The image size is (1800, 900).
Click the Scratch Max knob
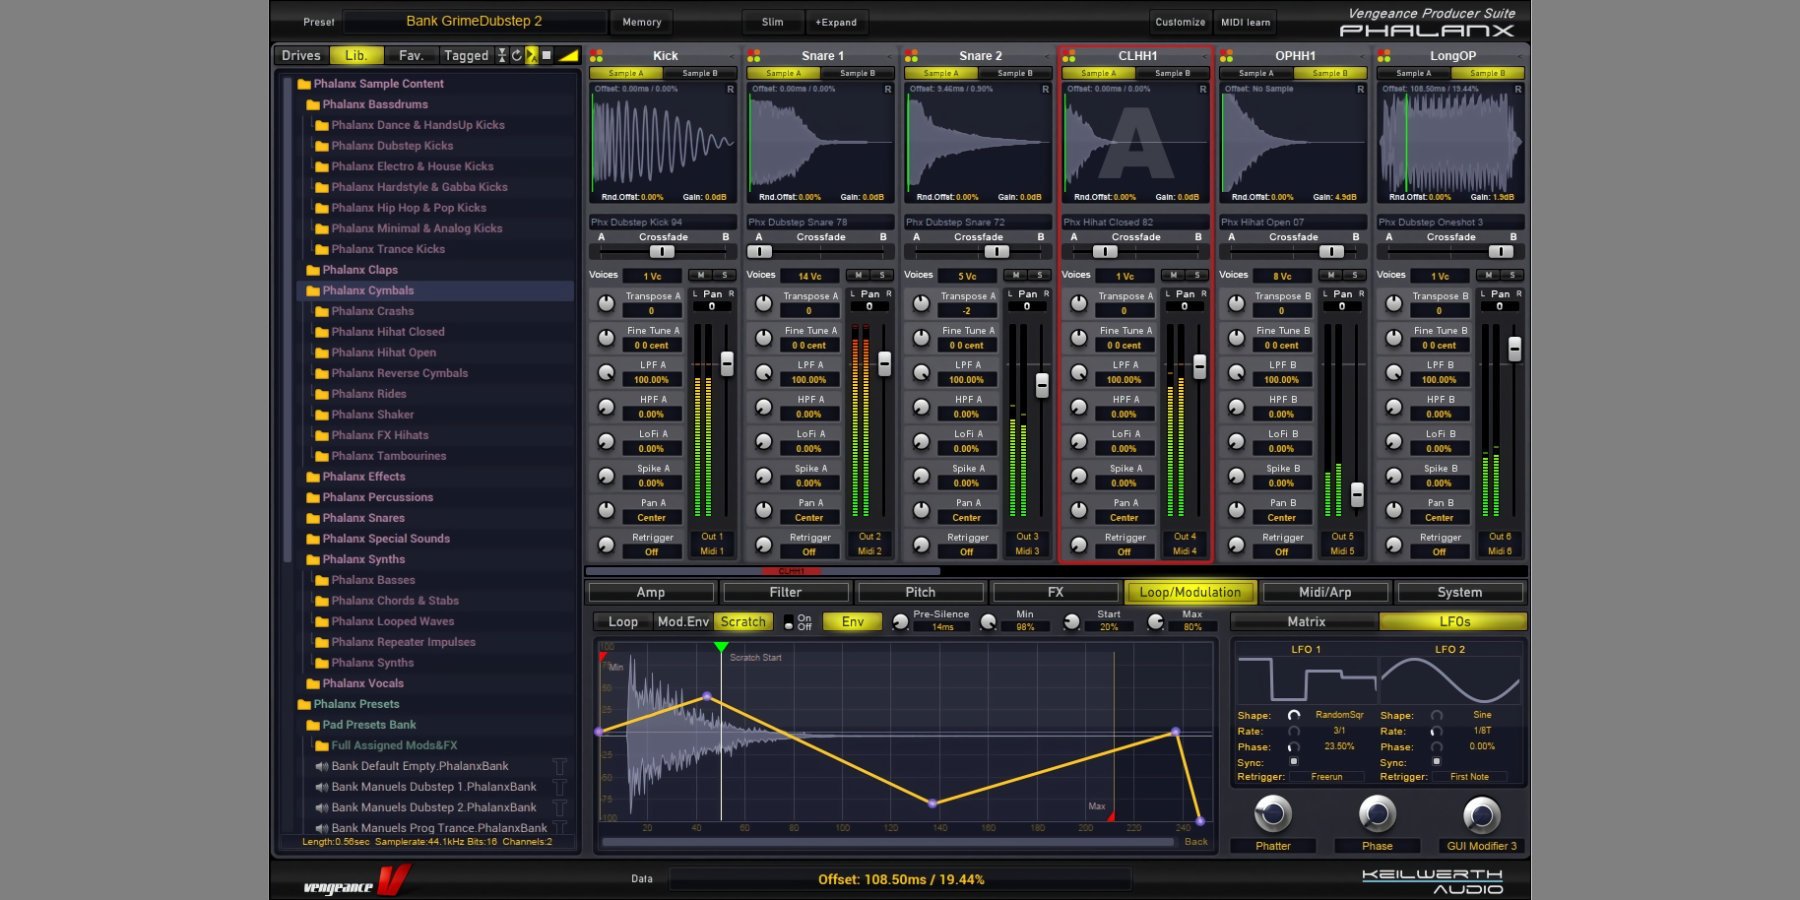tap(1156, 622)
